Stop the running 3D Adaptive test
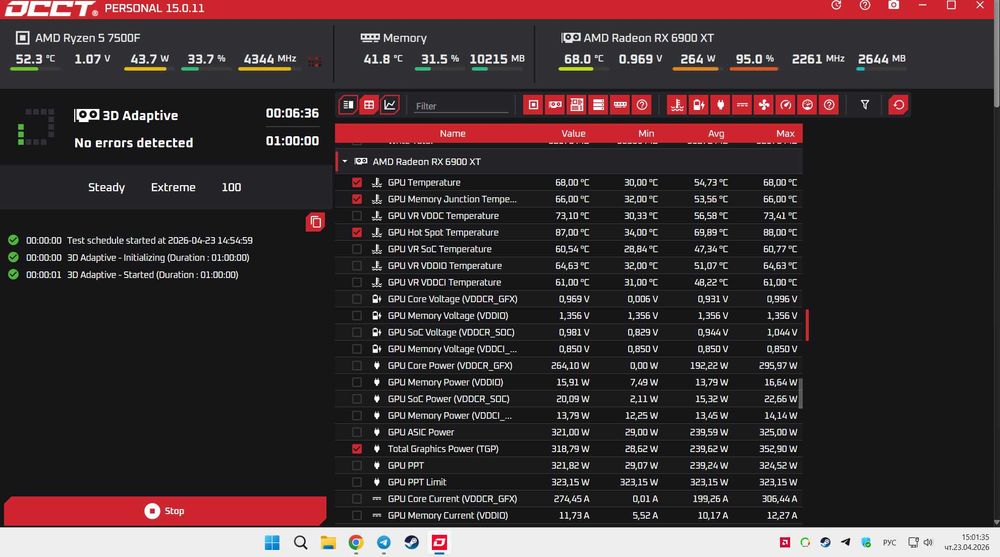The image size is (1000, 557). point(165,510)
